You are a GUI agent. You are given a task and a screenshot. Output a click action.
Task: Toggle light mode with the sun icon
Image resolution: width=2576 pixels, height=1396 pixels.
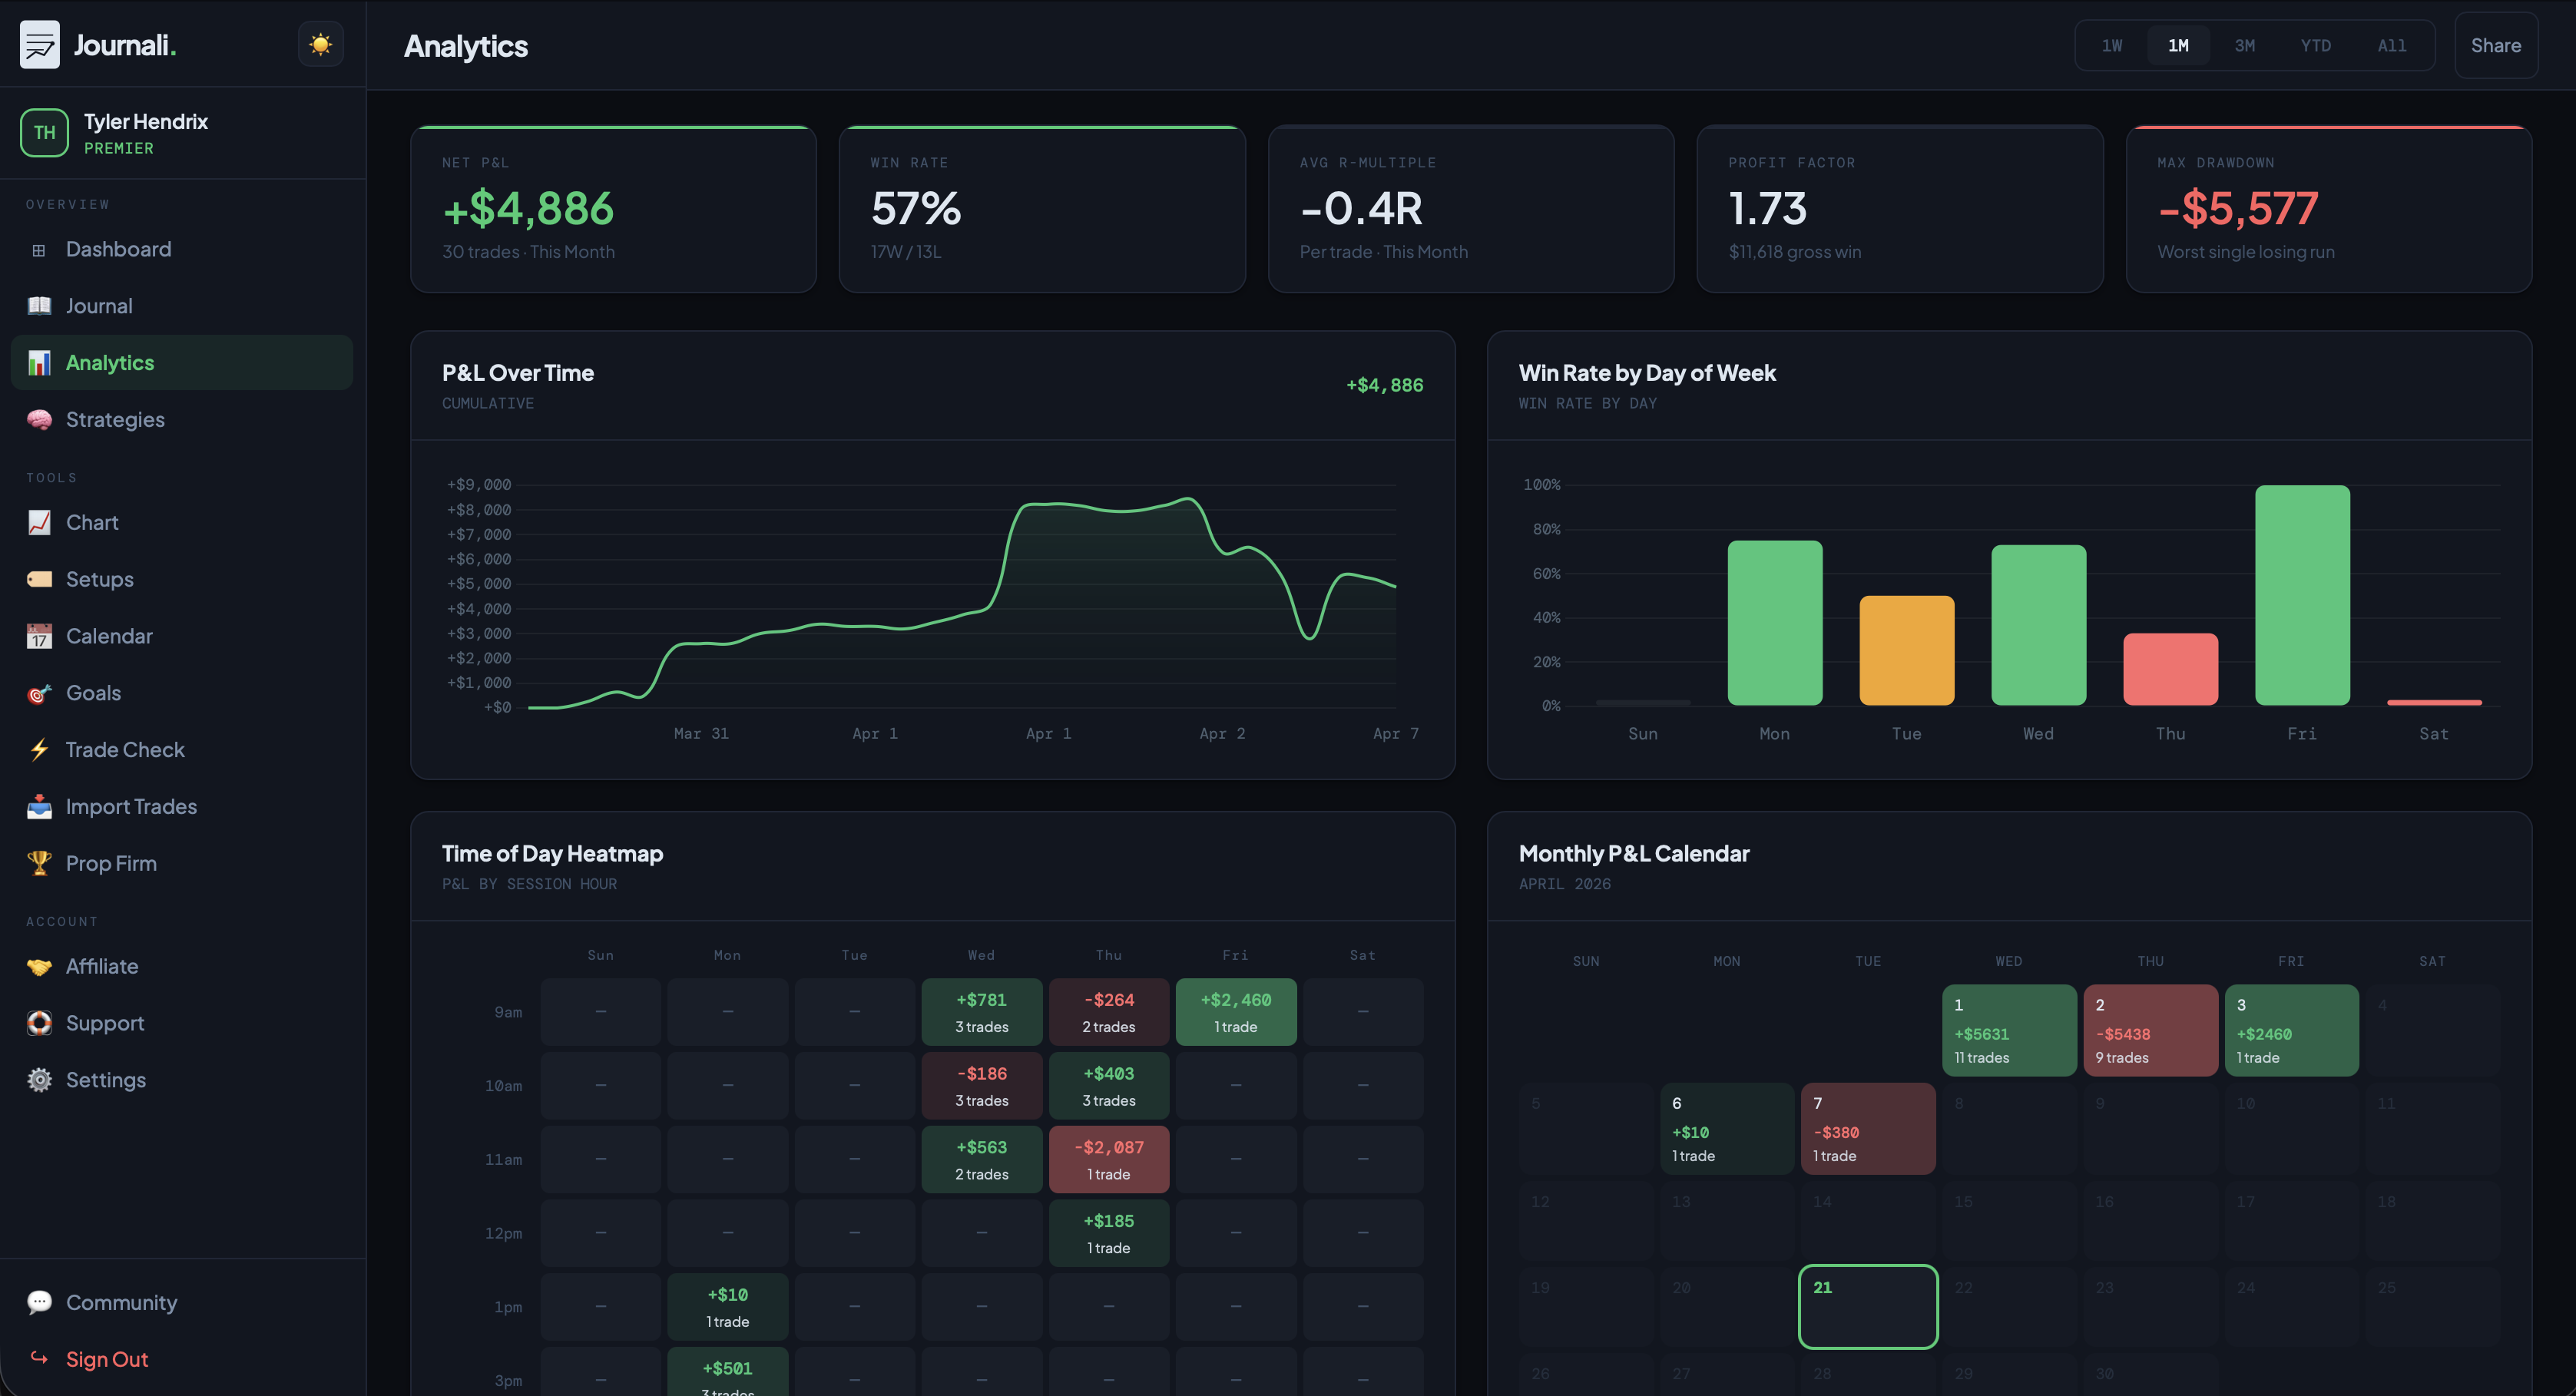tap(320, 45)
